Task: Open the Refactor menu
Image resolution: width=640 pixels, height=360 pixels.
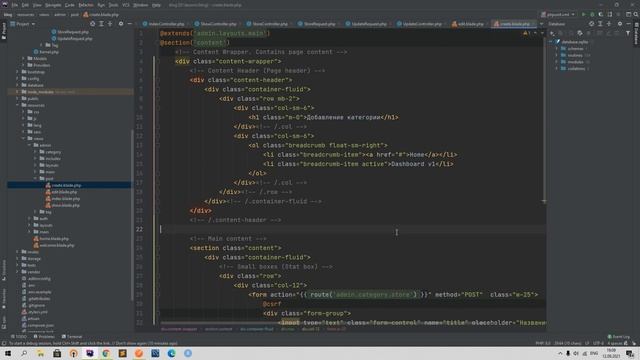Action: 86,5
